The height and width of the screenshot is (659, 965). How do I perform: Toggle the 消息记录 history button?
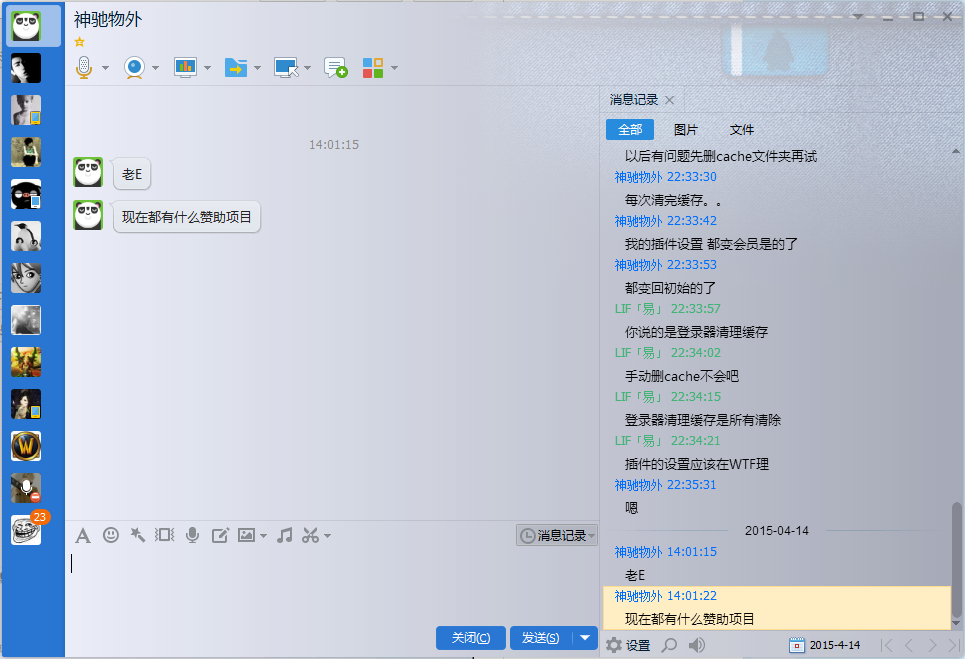coord(556,535)
